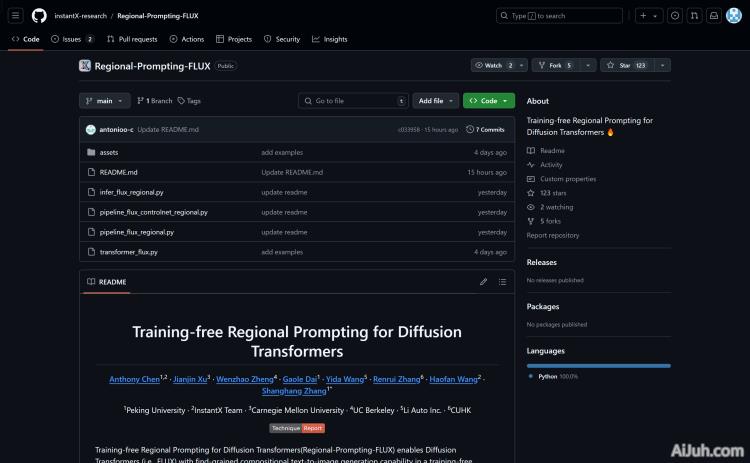This screenshot has width=750, height=463.
Task: Open transformer_flux.py file
Action: tap(129, 252)
